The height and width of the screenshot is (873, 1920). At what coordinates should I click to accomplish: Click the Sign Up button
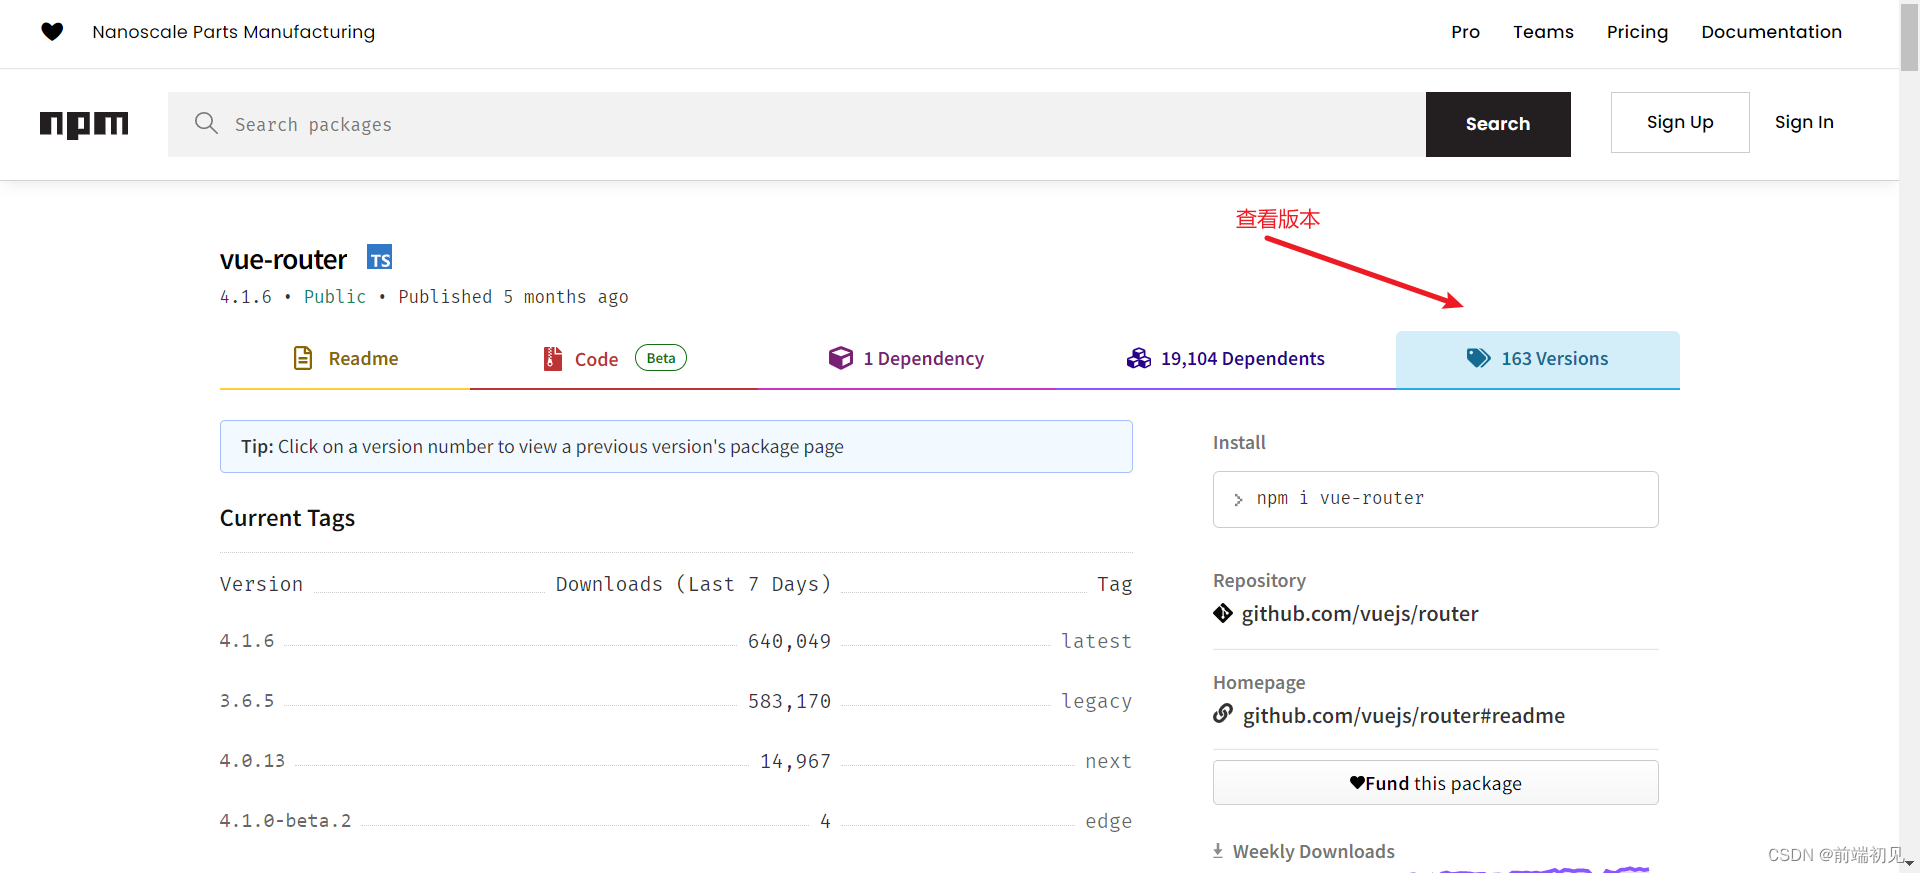(1680, 122)
